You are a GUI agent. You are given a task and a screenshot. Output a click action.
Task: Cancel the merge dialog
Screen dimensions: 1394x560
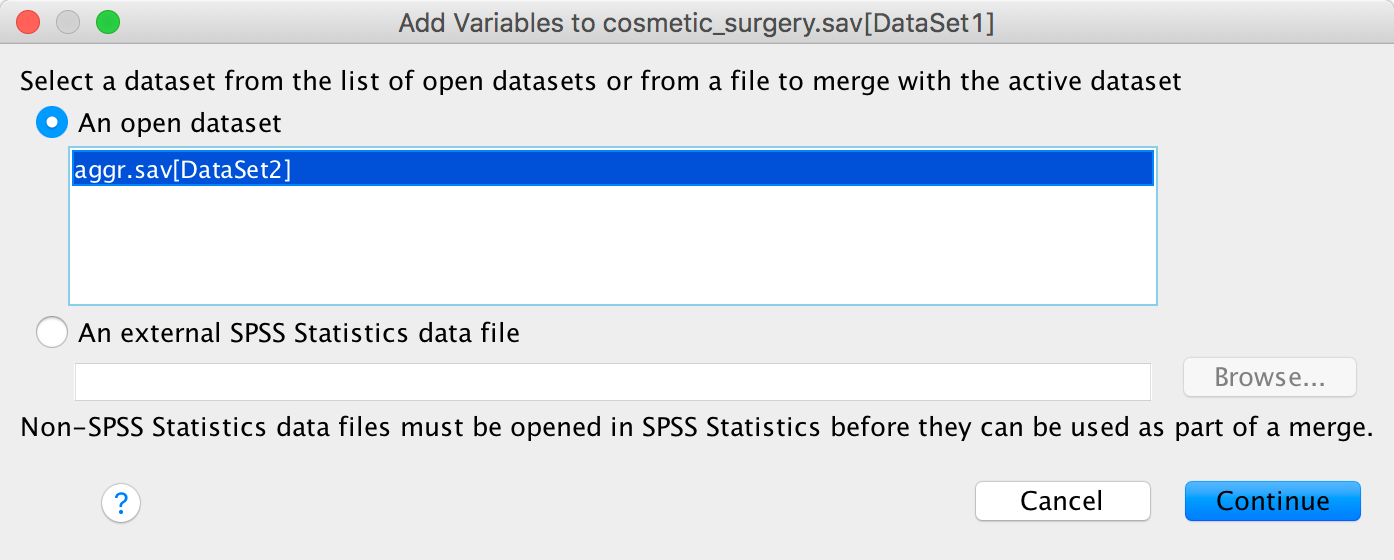point(1062,501)
